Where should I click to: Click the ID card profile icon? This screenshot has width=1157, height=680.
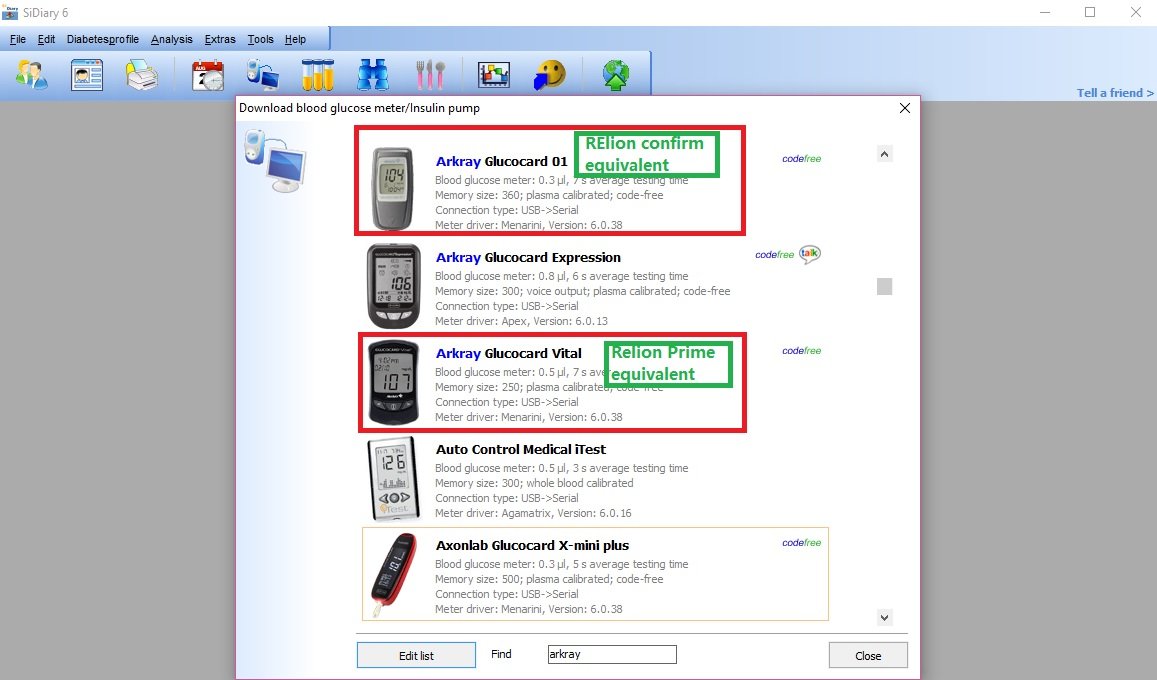[86, 75]
